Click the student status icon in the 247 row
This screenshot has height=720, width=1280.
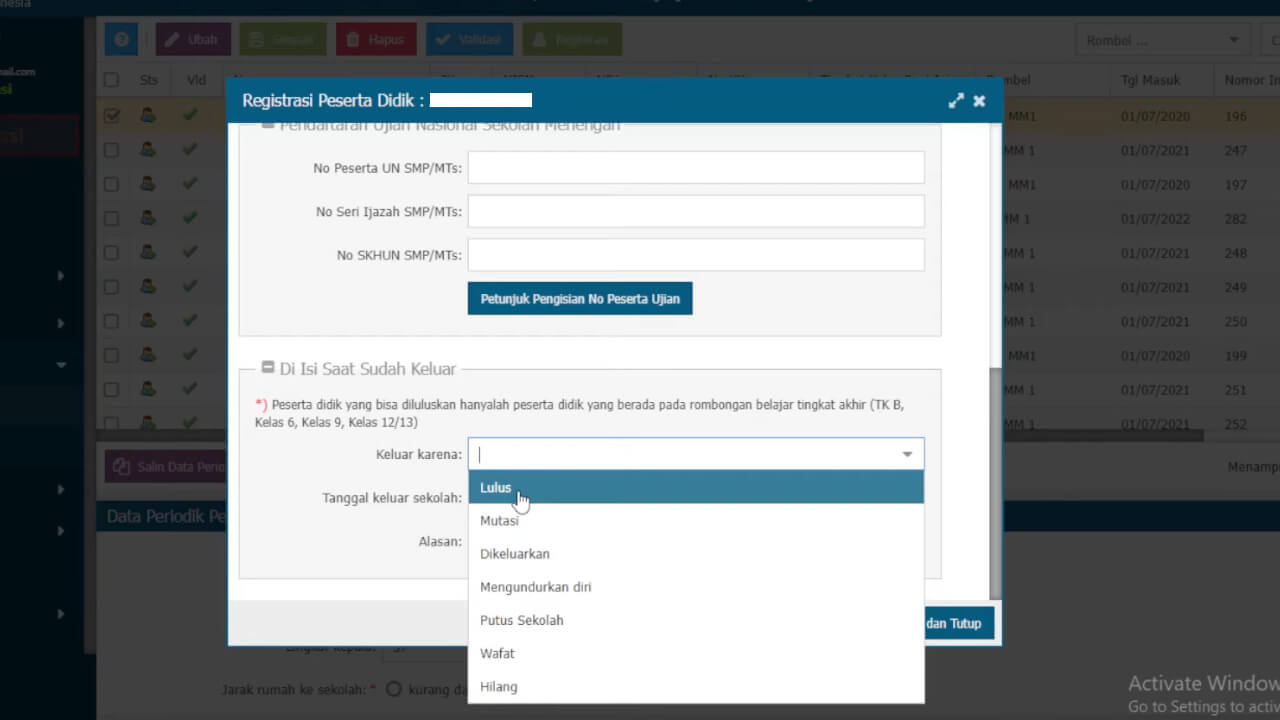pyautogui.click(x=148, y=150)
